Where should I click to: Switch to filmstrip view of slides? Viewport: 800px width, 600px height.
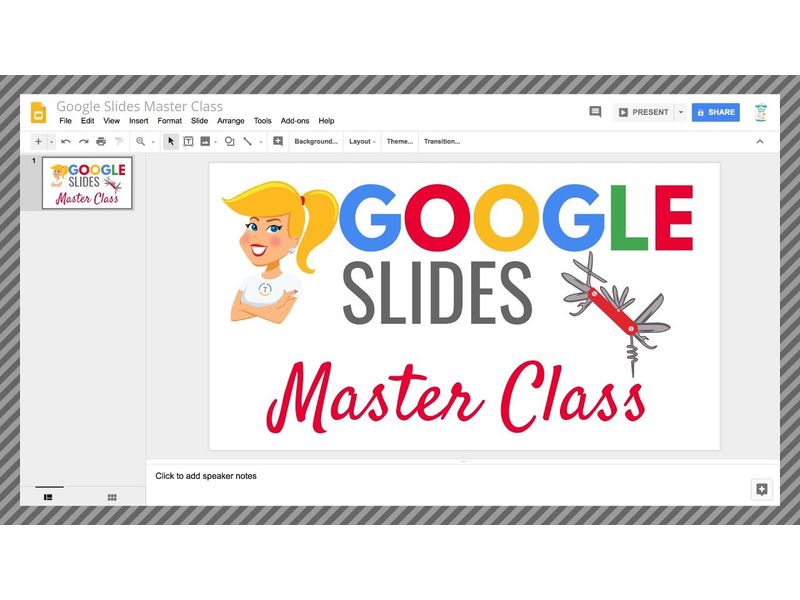pos(48,496)
